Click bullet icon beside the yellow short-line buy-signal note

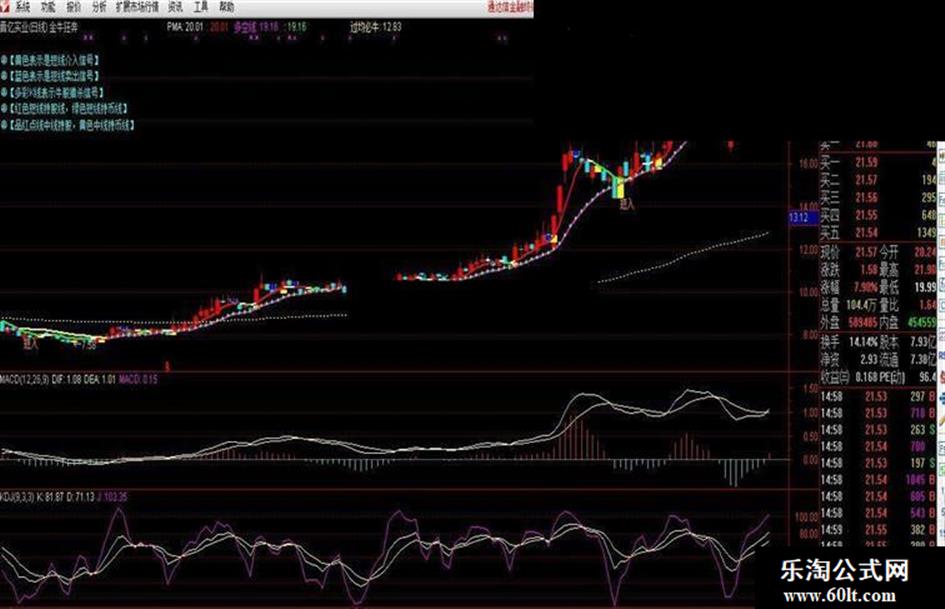(x=4, y=60)
